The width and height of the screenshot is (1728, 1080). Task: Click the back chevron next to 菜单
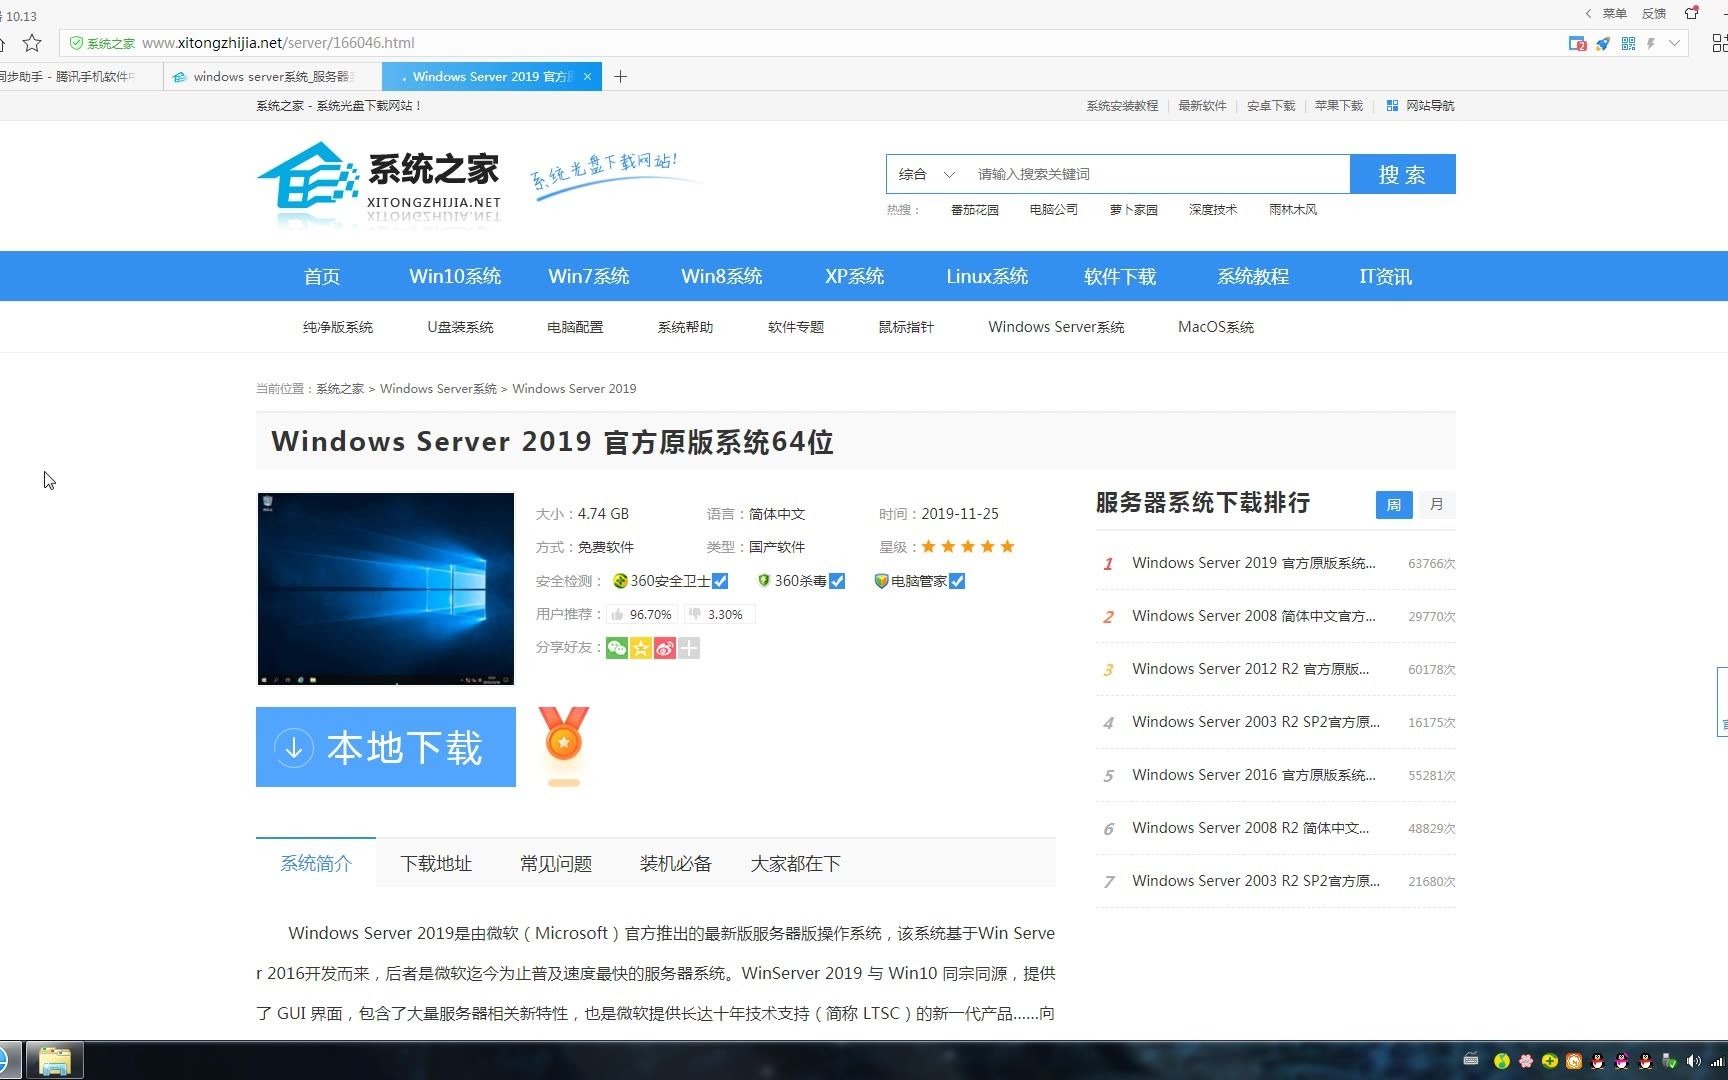pyautogui.click(x=1588, y=13)
